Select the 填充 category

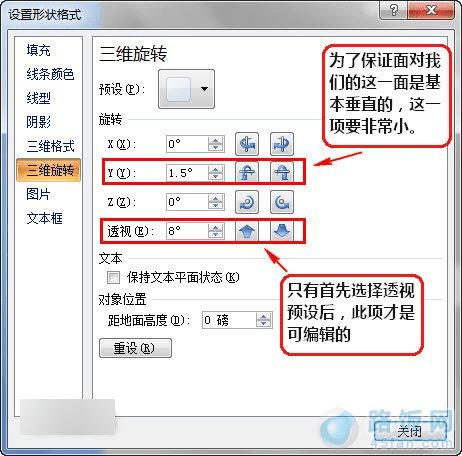tap(38, 50)
